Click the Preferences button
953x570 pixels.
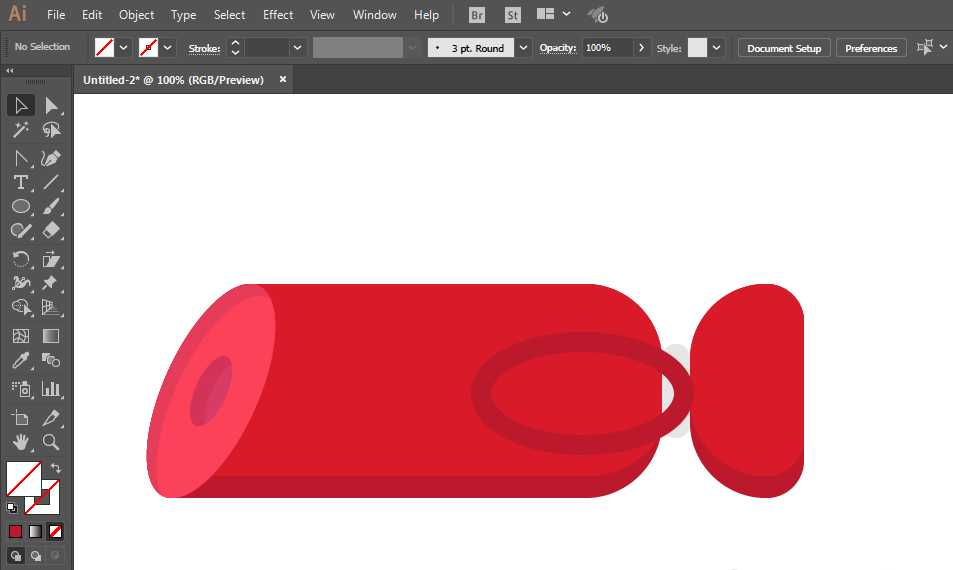[x=871, y=48]
